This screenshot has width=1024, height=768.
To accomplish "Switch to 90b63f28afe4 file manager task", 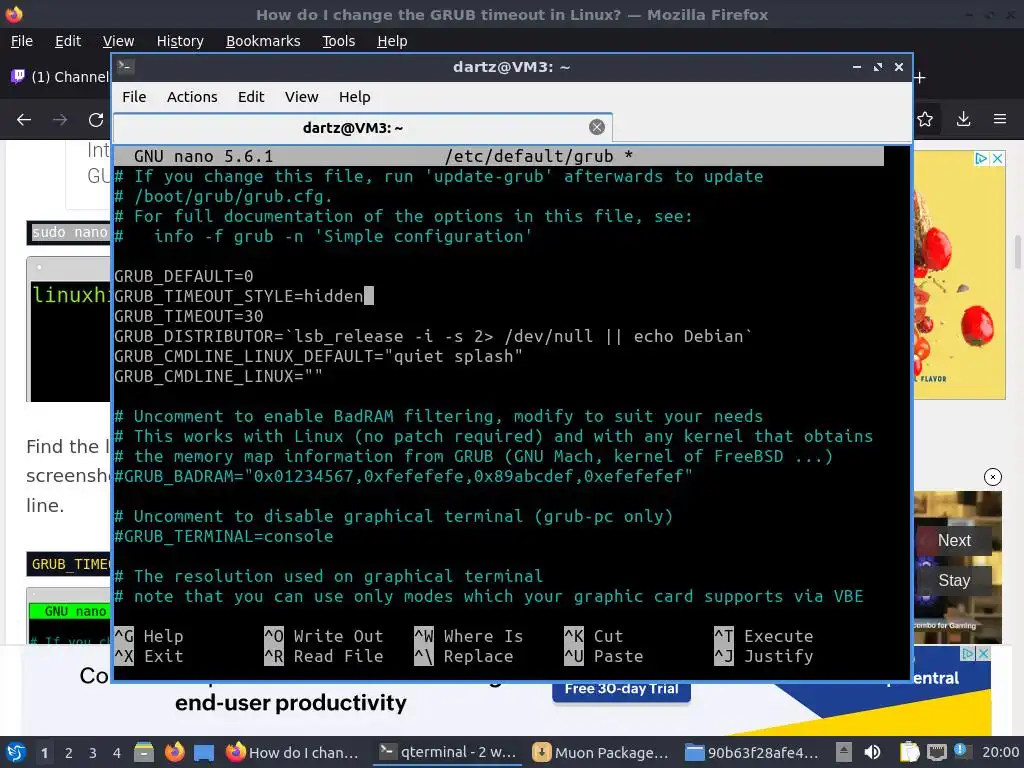I will click(x=751, y=752).
